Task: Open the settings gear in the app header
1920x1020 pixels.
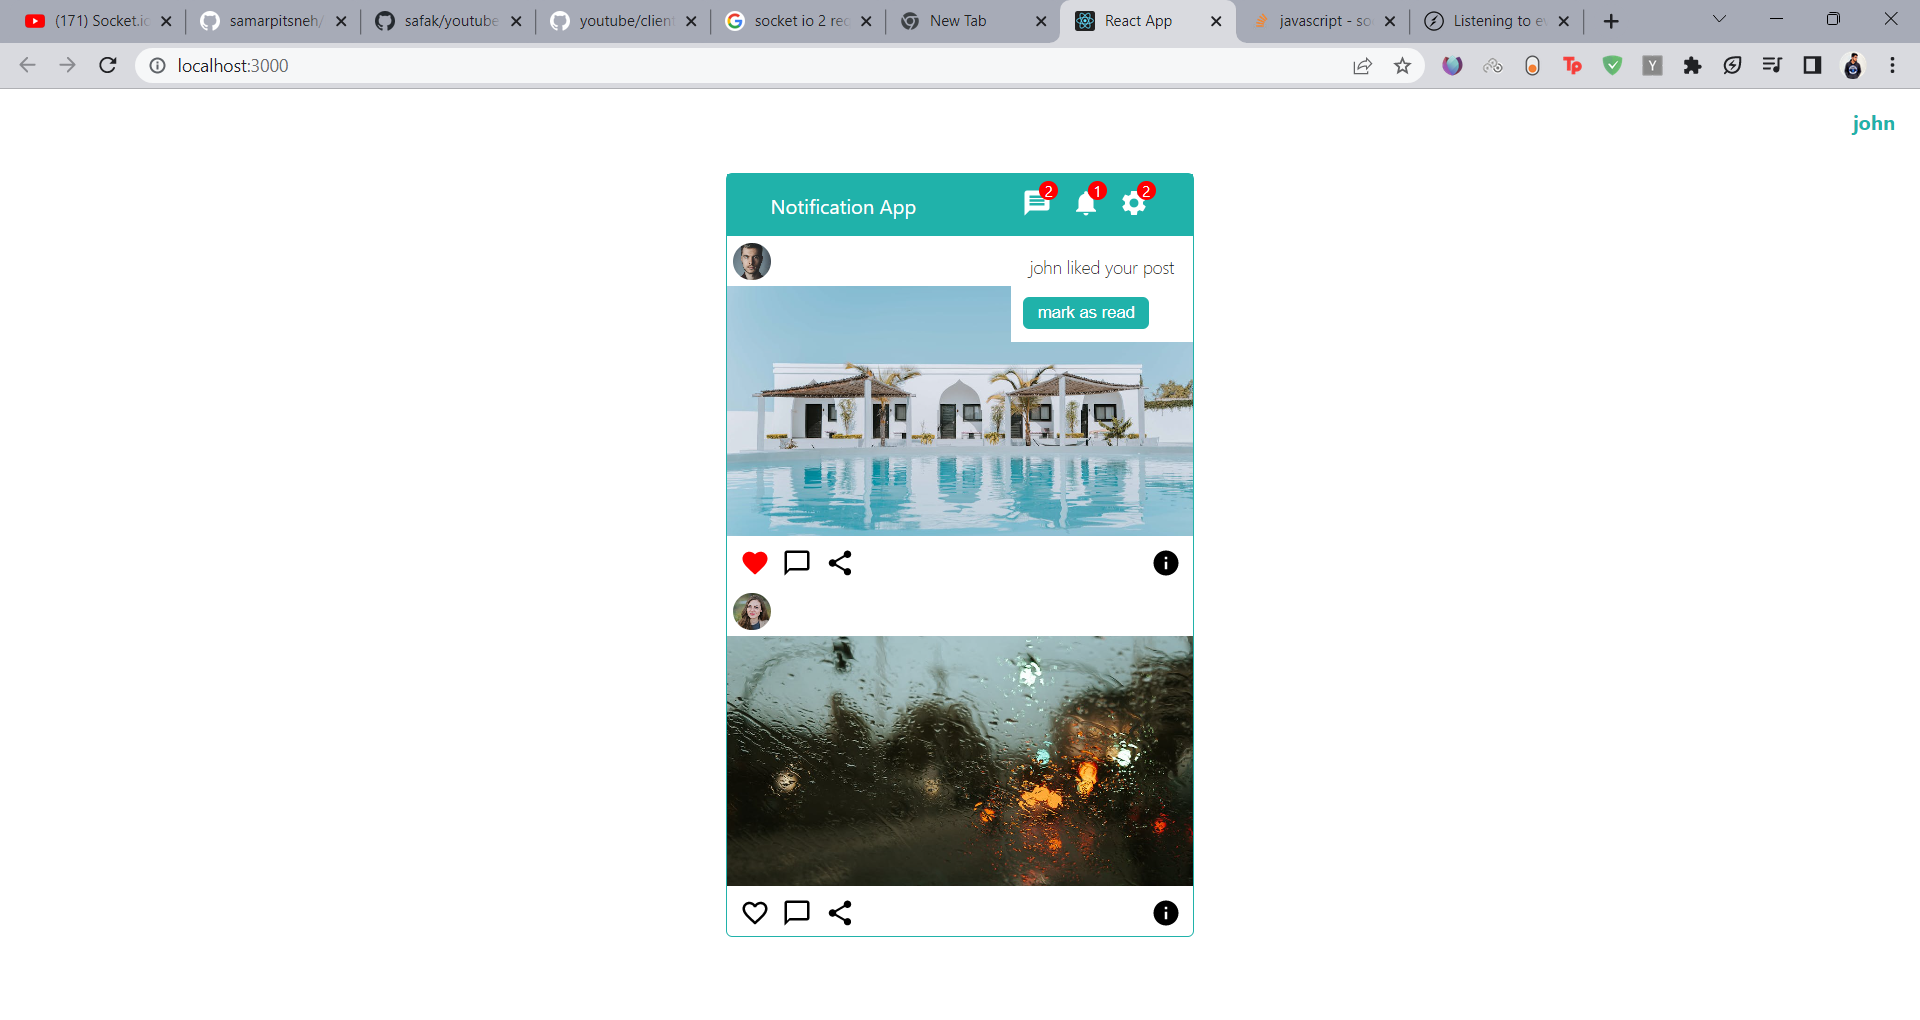Action: click(x=1134, y=203)
